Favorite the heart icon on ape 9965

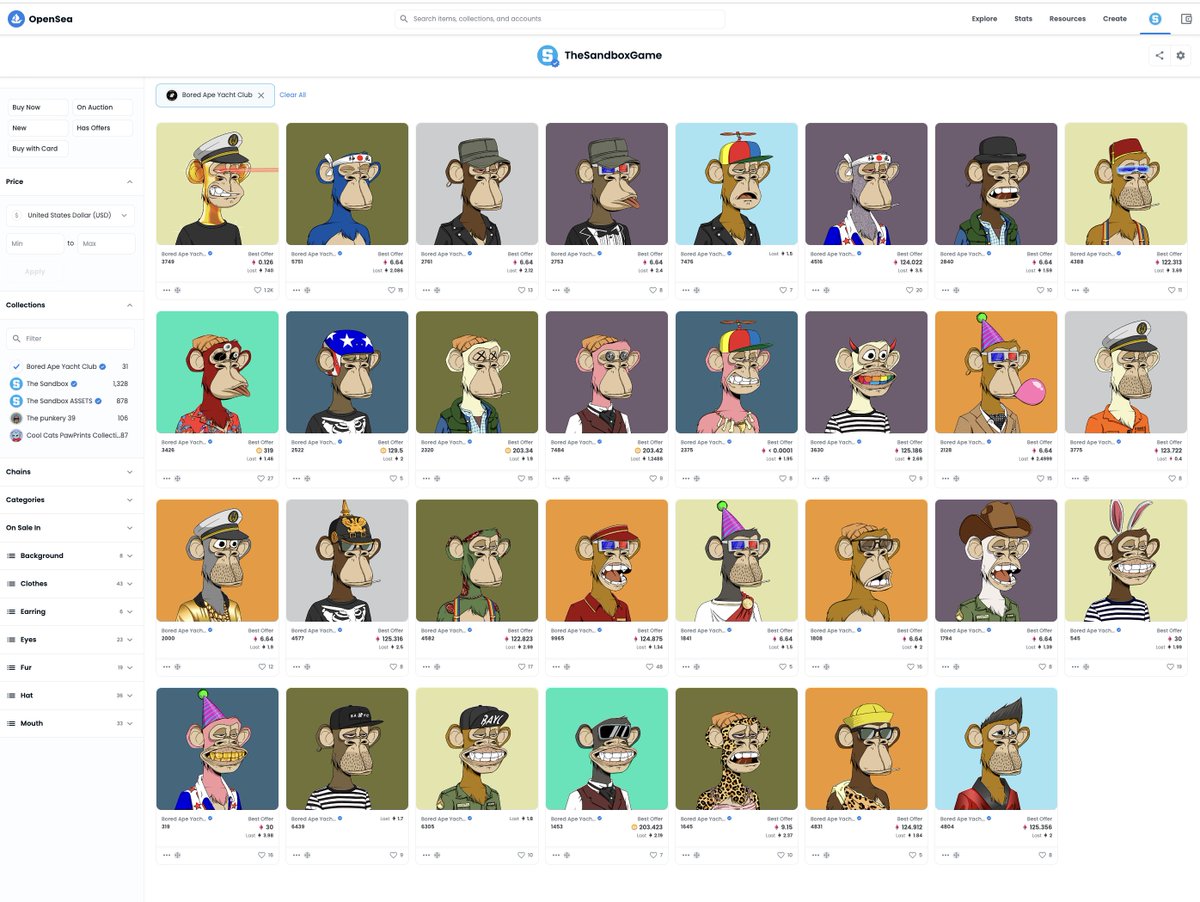(649, 666)
